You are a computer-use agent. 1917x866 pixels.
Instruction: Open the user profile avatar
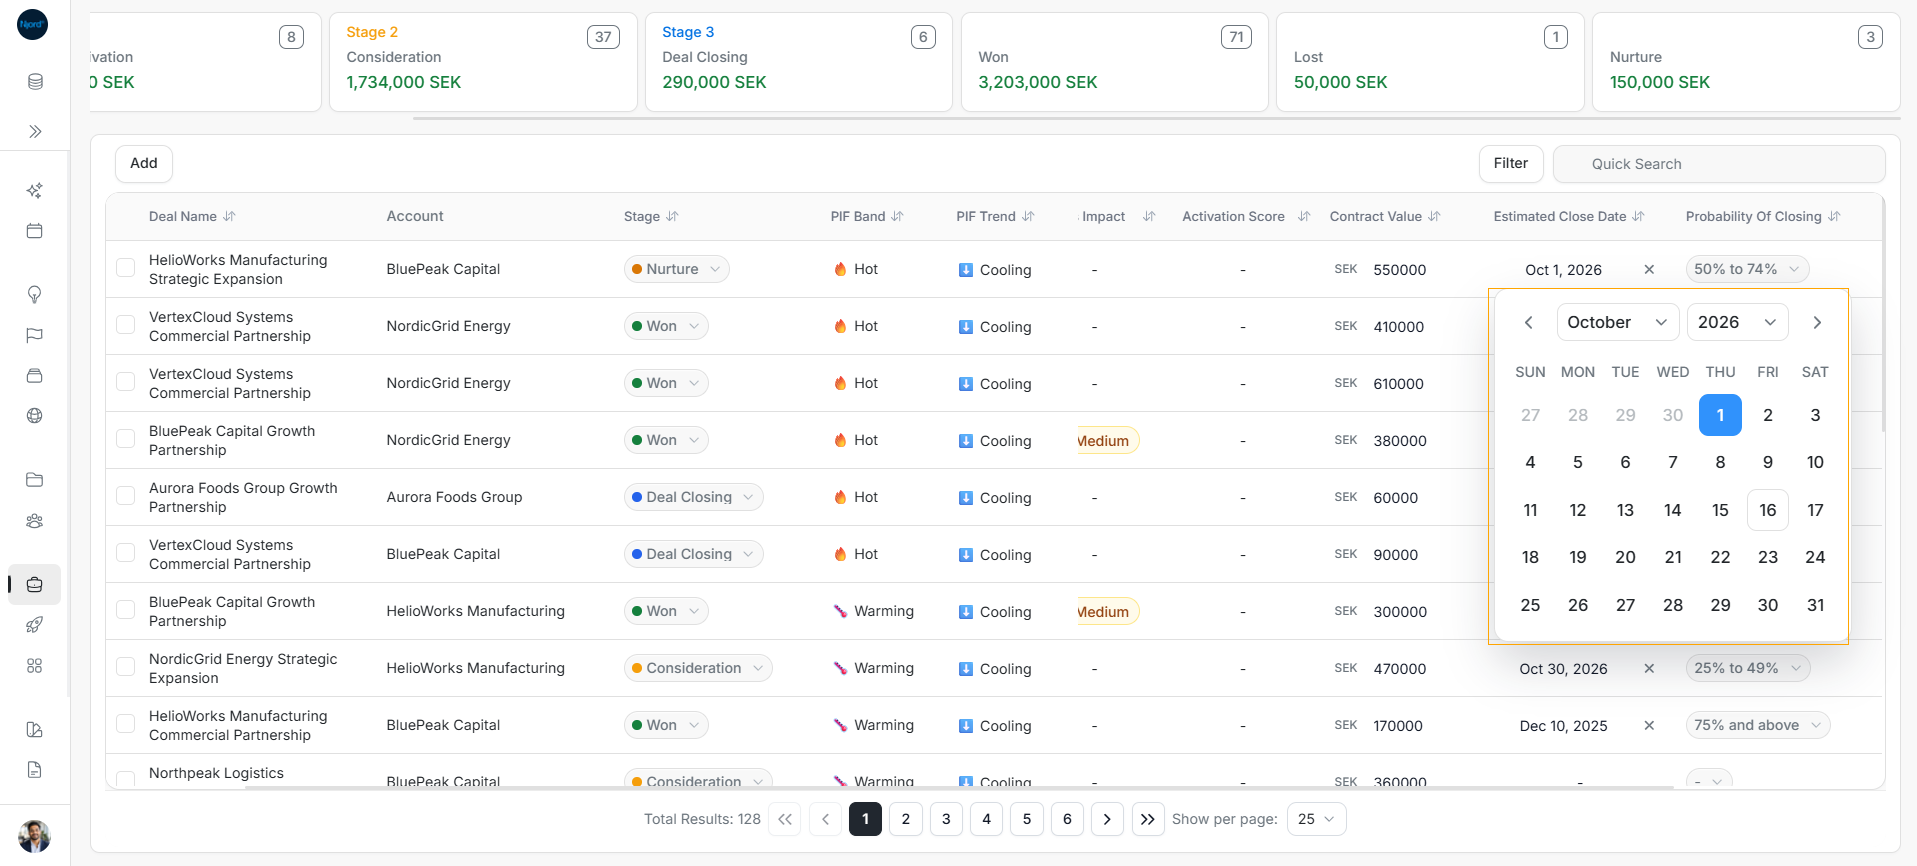34,836
